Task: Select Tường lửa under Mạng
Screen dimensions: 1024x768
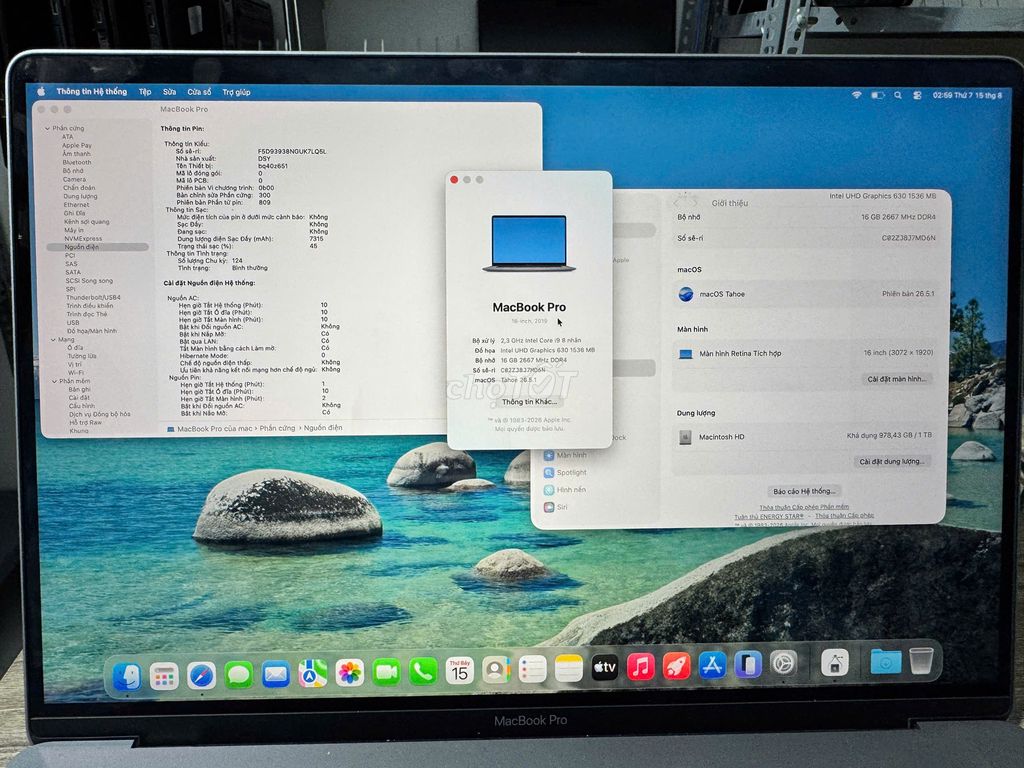Action: click(82, 356)
